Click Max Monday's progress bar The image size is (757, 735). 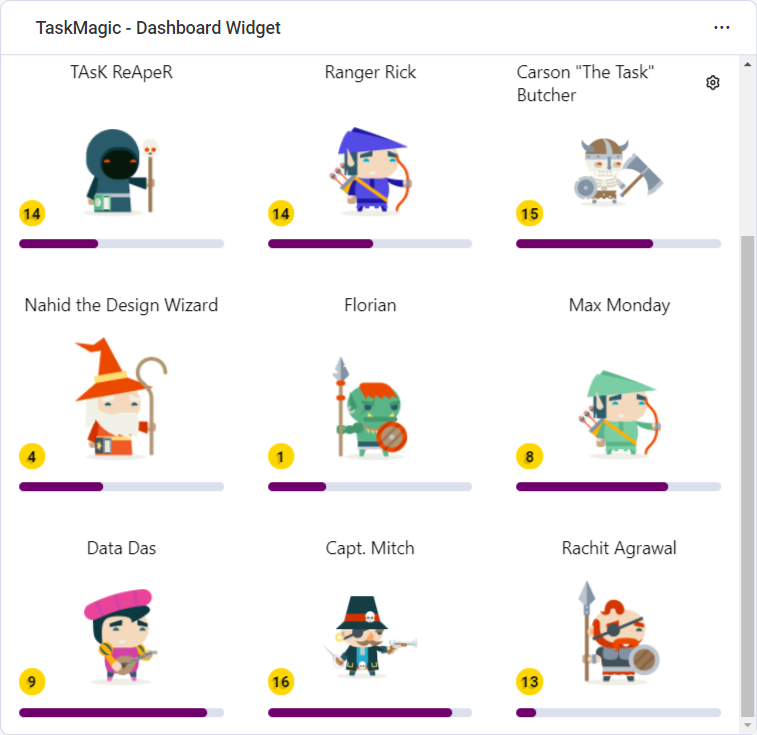618,487
